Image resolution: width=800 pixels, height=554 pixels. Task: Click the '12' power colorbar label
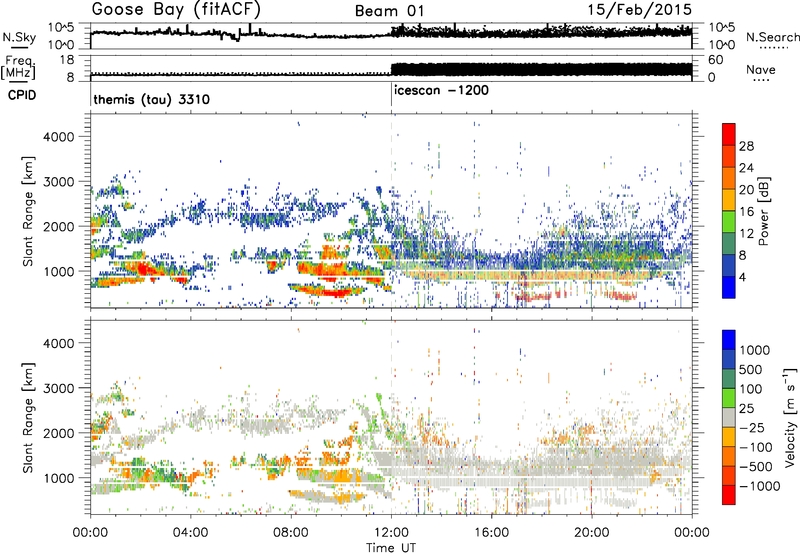[746, 234]
